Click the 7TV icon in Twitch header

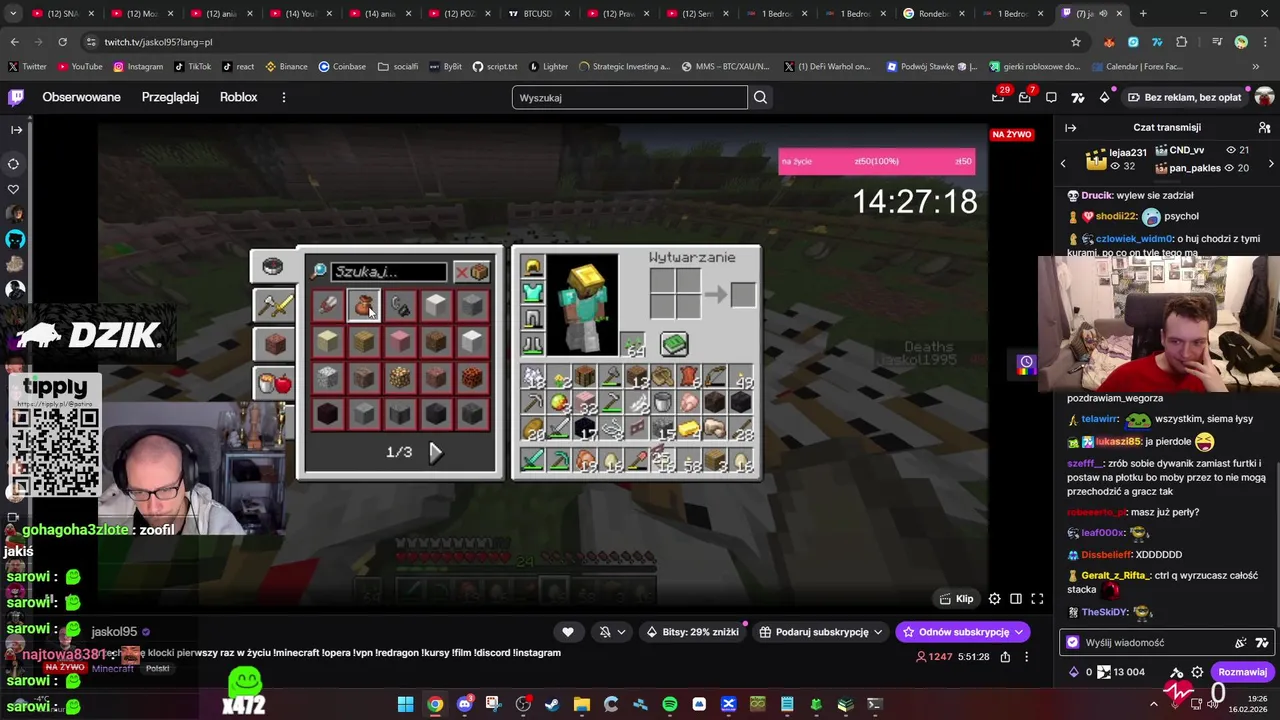click(1077, 97)
